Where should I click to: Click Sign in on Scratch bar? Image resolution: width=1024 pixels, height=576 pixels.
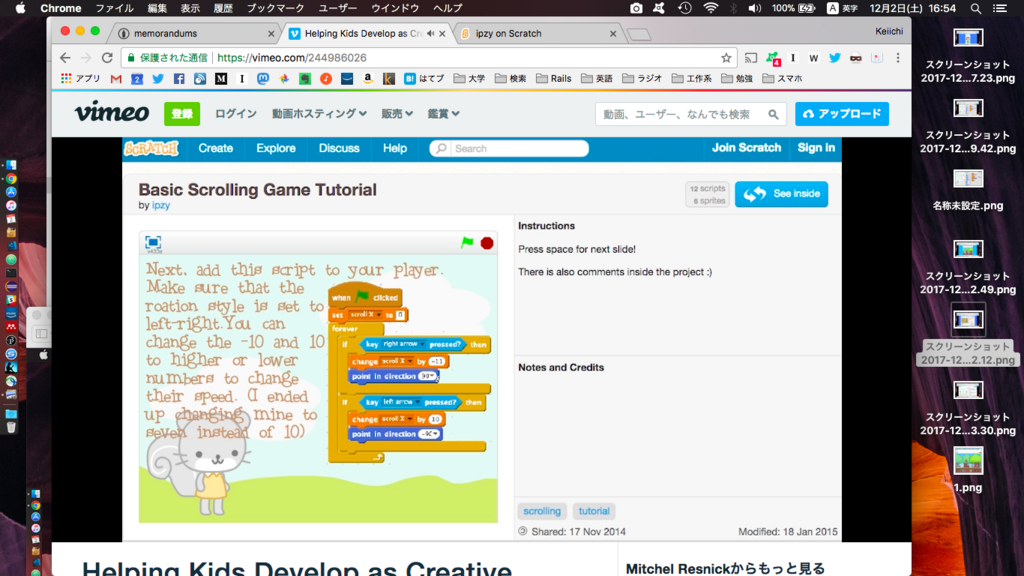(816, 148)
